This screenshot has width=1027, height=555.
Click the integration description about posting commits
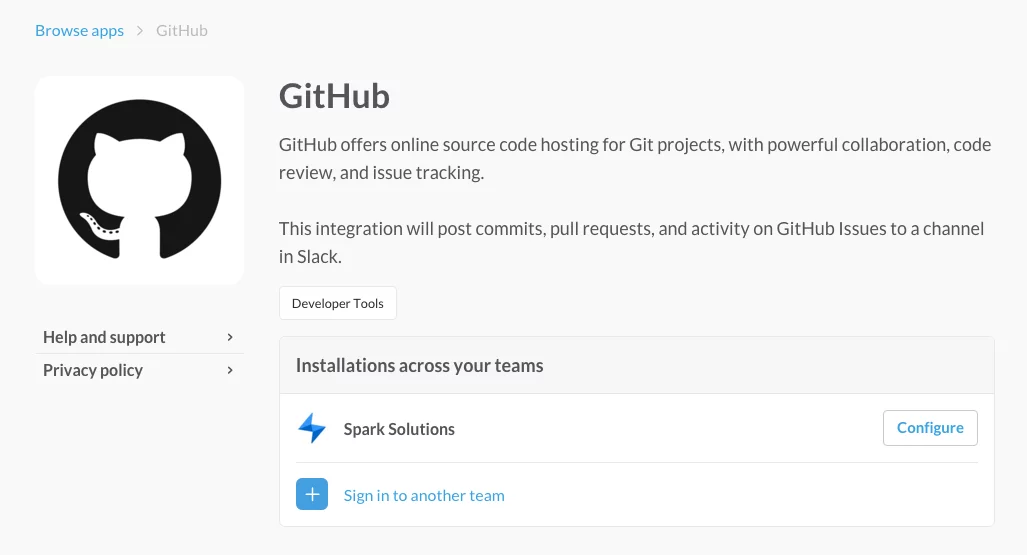click(631, 242)
